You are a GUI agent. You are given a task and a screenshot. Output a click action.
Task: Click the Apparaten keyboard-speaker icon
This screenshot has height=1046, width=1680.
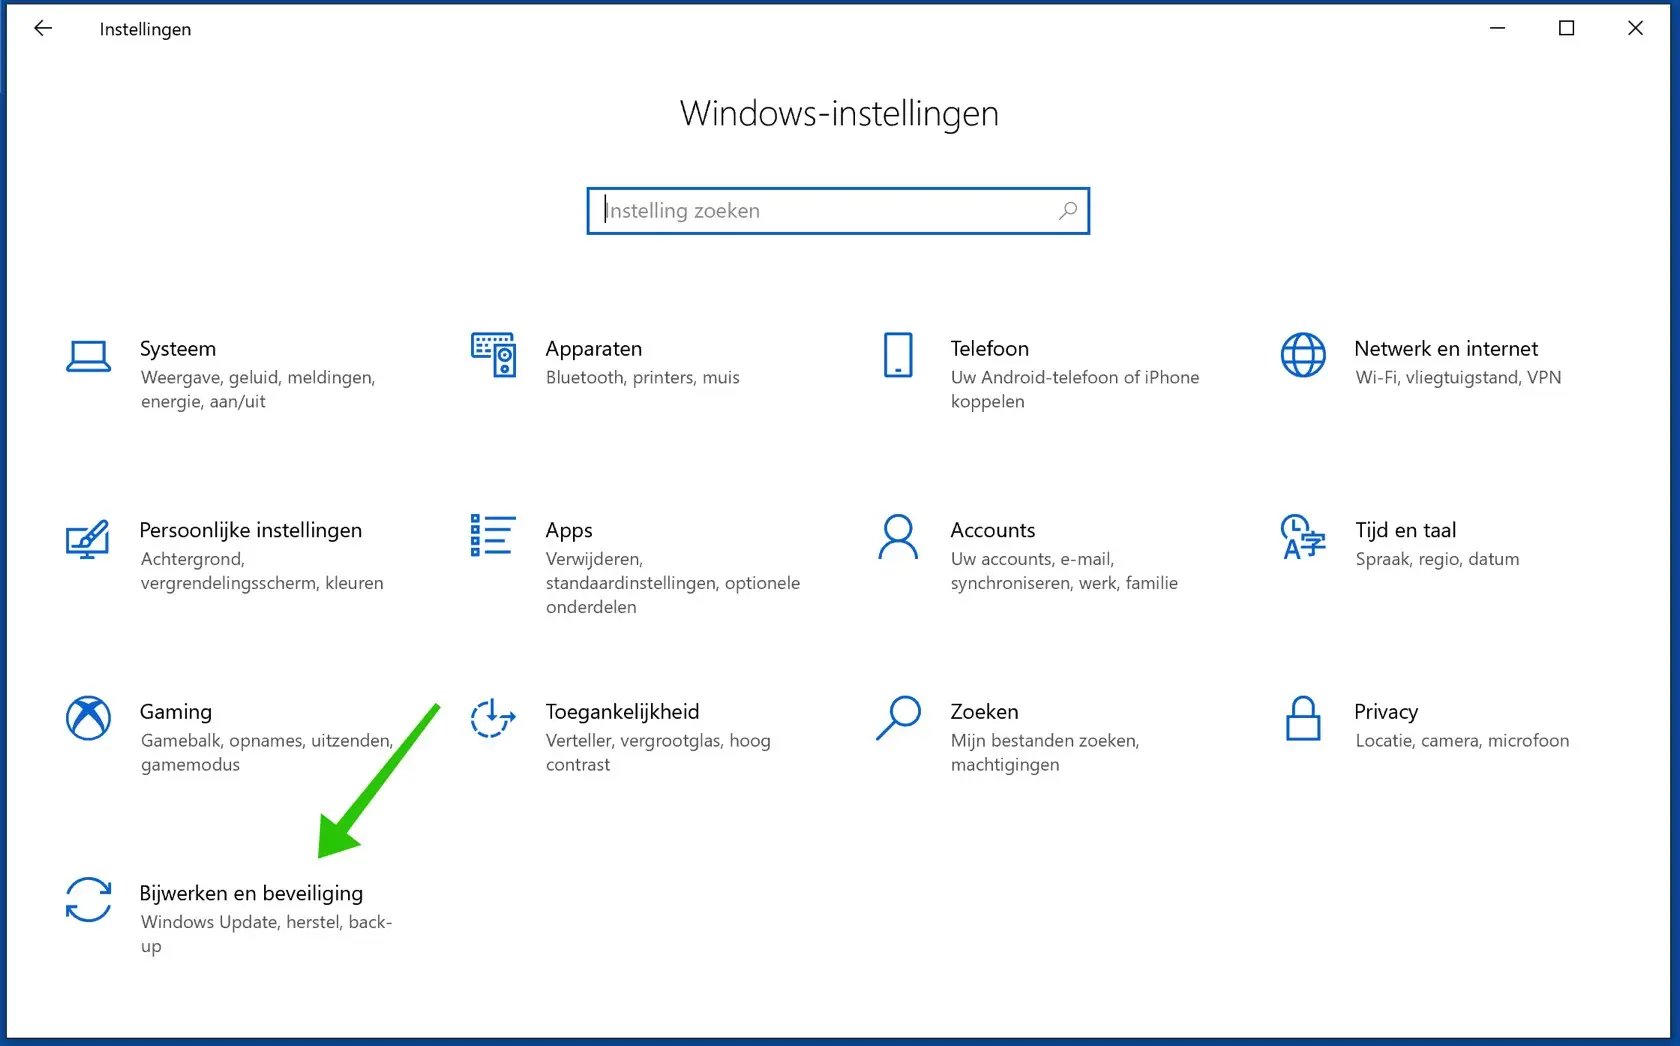point(493,355)
